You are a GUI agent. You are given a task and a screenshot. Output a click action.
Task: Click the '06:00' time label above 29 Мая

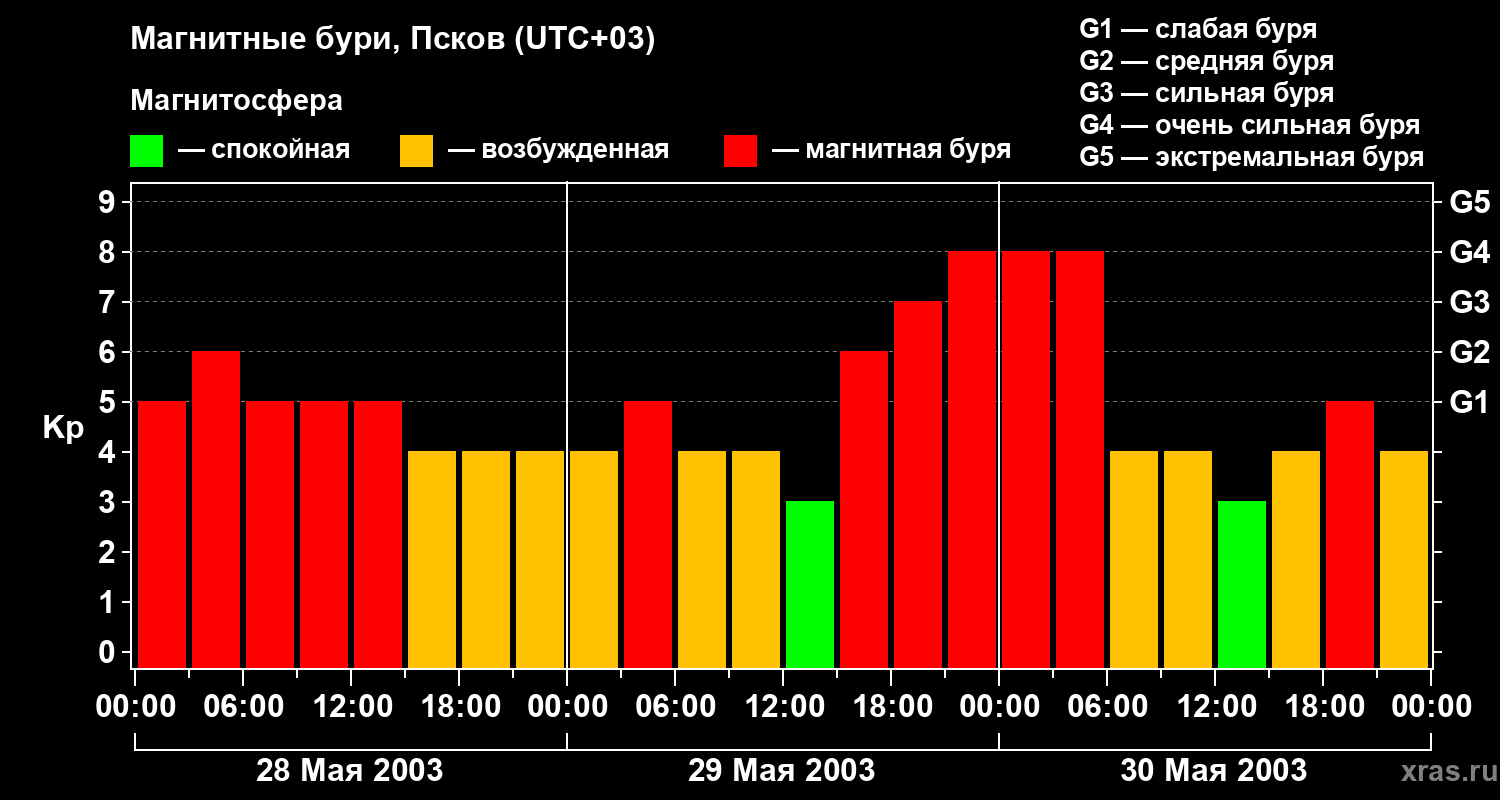675,707
